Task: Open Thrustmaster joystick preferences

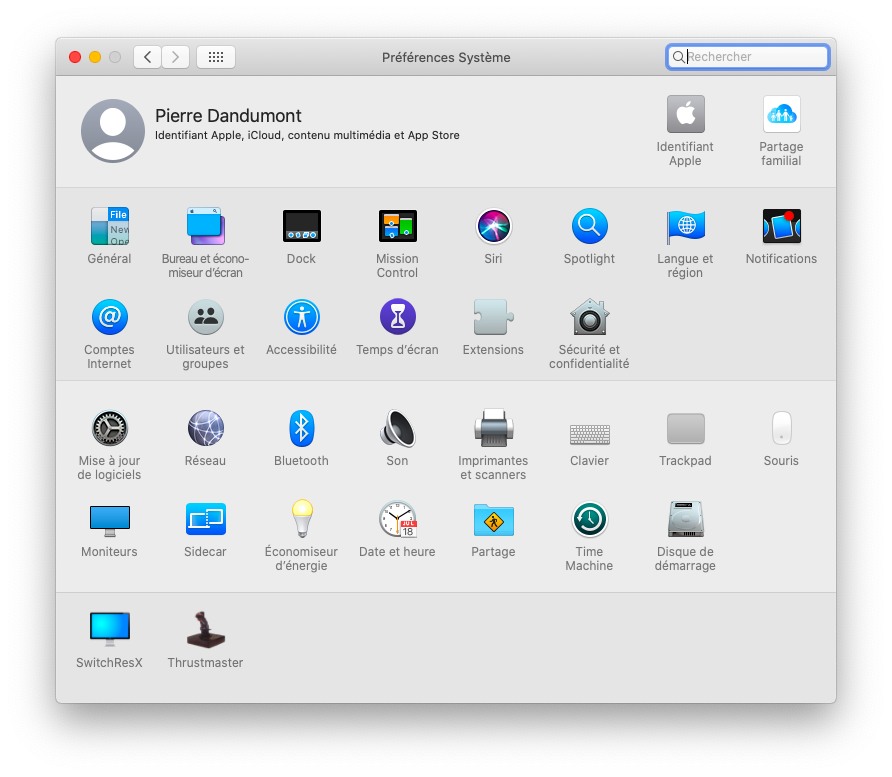Action: (206, 629)
